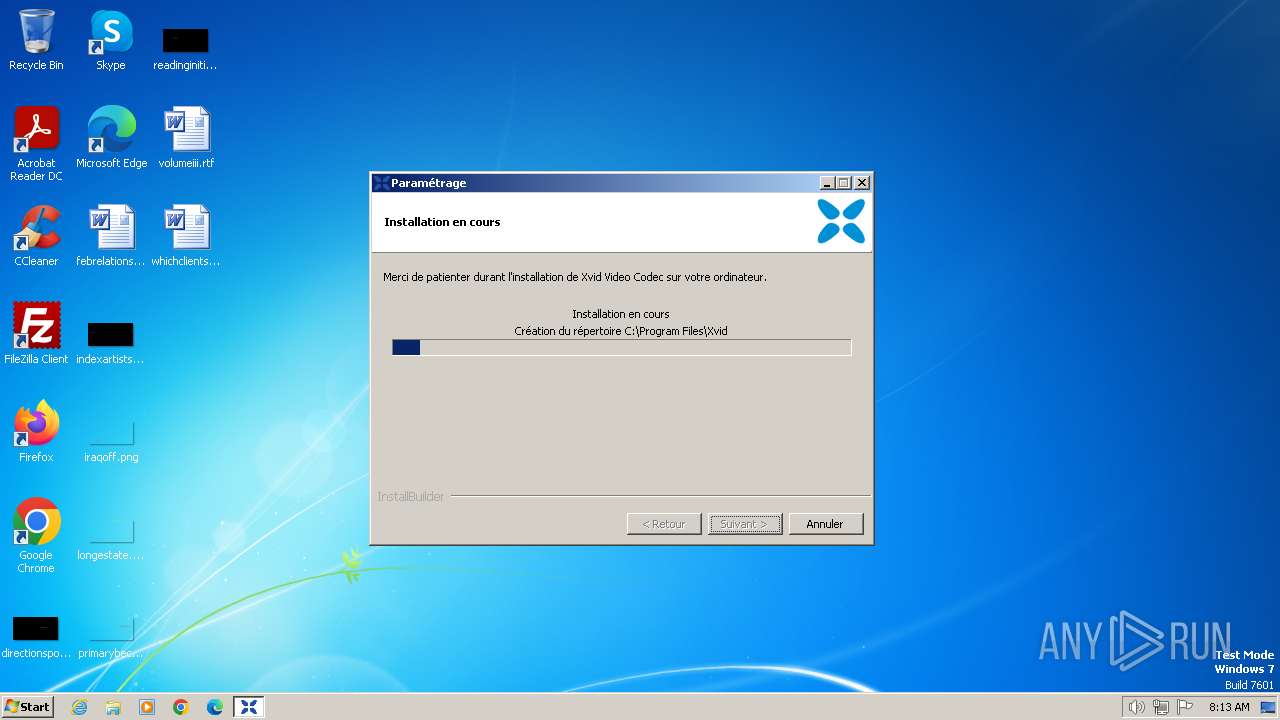Open the Recycle Bin desktop icon
This screenshot has width=1280, height=720.
pos(36,40)
